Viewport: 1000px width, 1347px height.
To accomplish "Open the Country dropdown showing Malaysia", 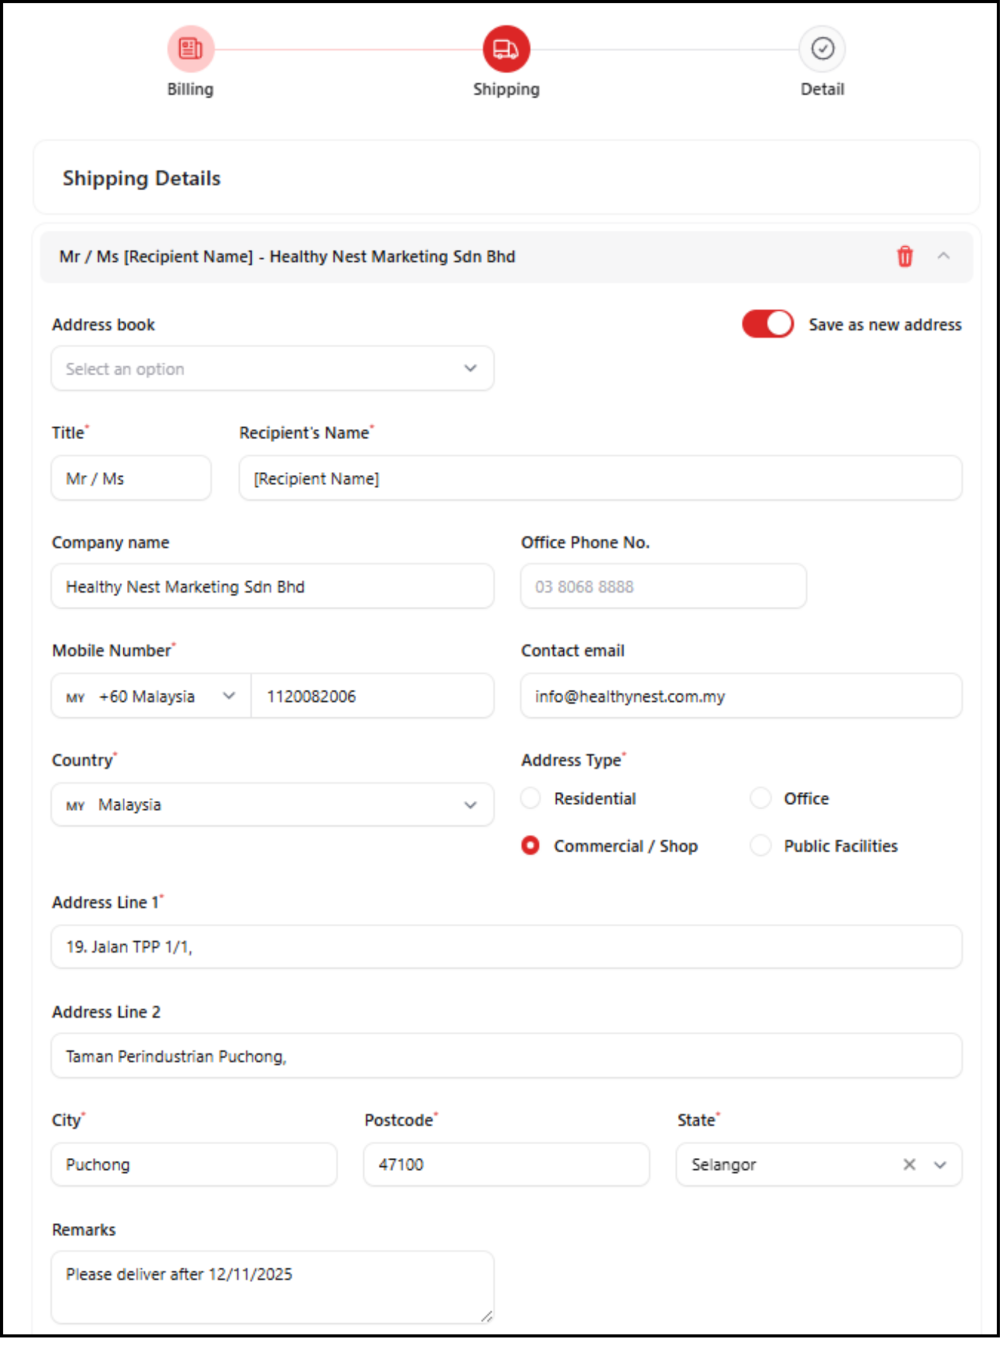I will (272, 805).
